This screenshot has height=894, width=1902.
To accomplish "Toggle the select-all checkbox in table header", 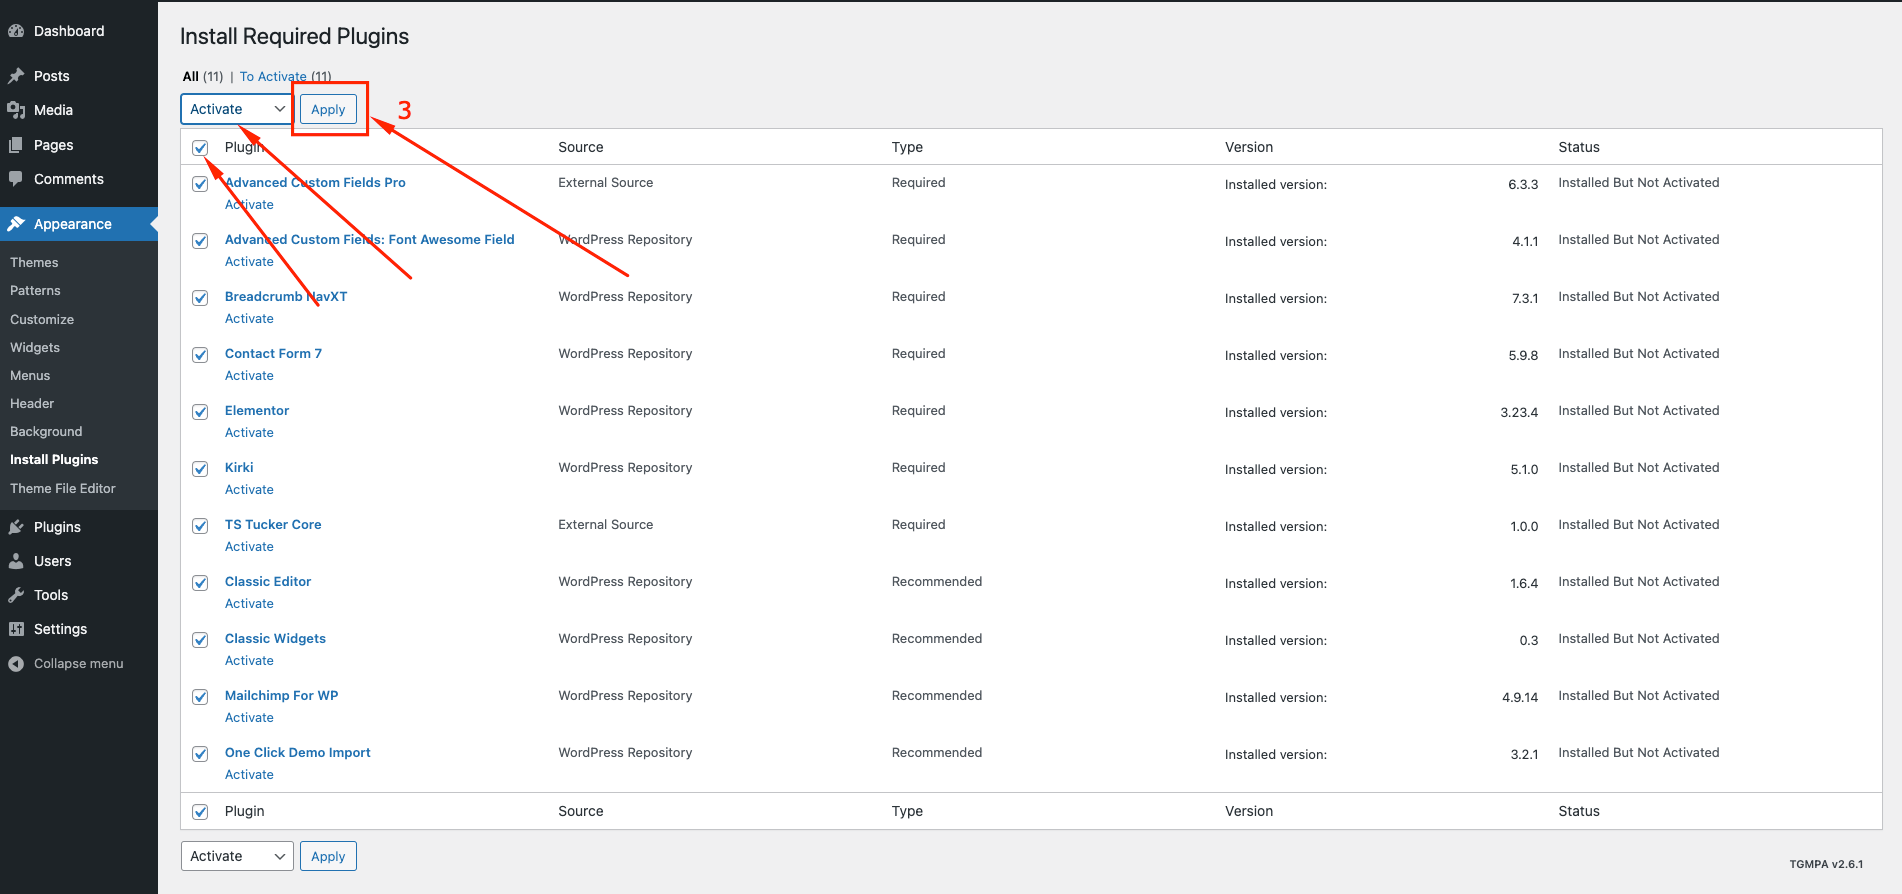I will click(x=200, y=148).
